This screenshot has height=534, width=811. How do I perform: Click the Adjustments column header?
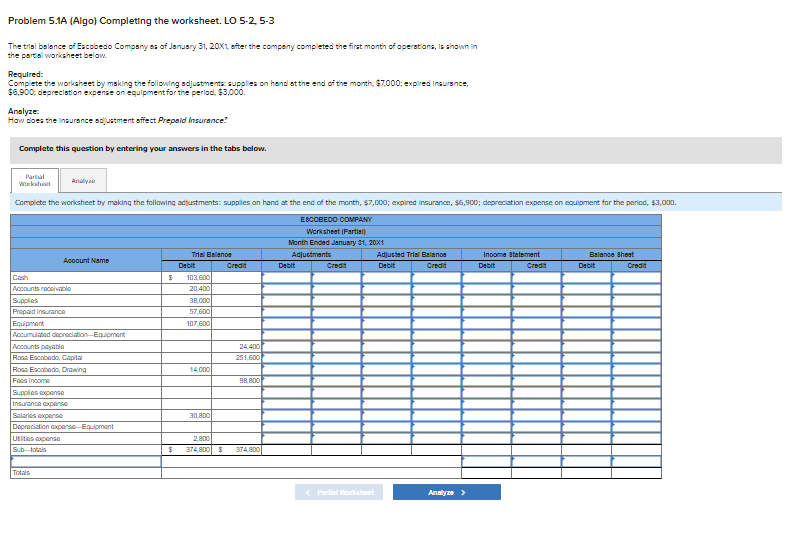pos(311,255)
